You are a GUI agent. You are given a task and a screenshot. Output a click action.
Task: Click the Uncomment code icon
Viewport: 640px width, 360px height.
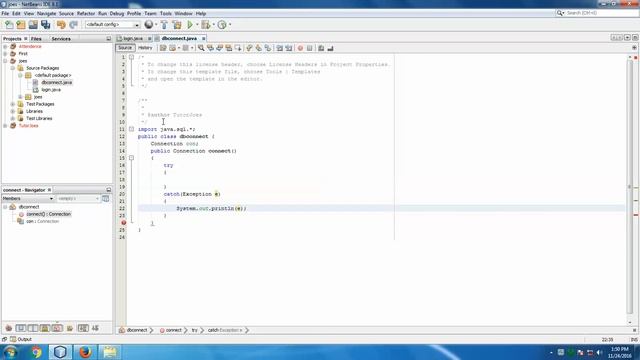(x=330, y=48)
